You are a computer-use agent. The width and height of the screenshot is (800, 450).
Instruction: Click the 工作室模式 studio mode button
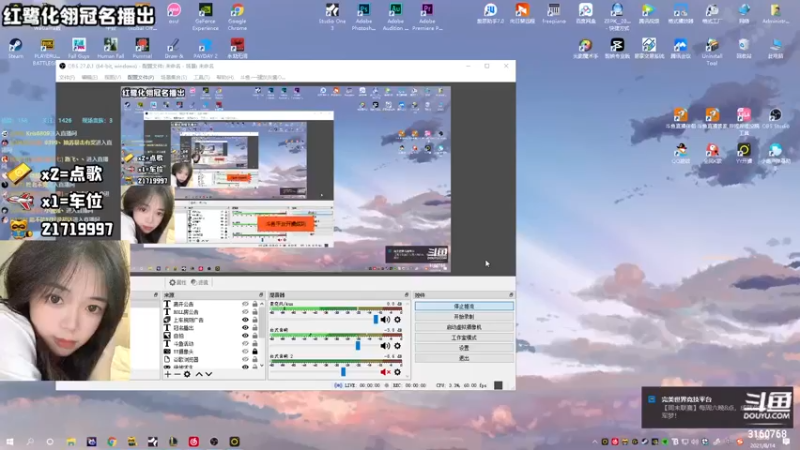[464, 338]
